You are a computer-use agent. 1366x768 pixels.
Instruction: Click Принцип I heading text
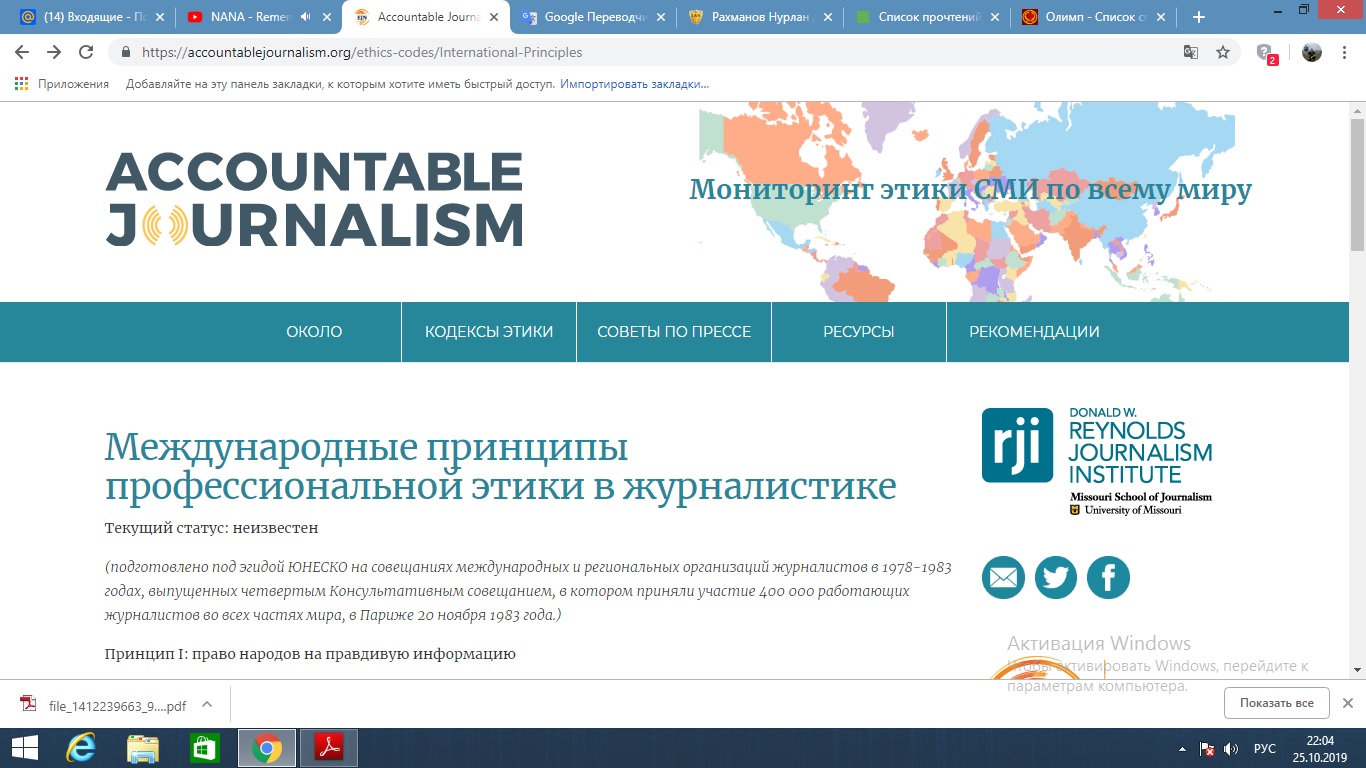[310, 654]
